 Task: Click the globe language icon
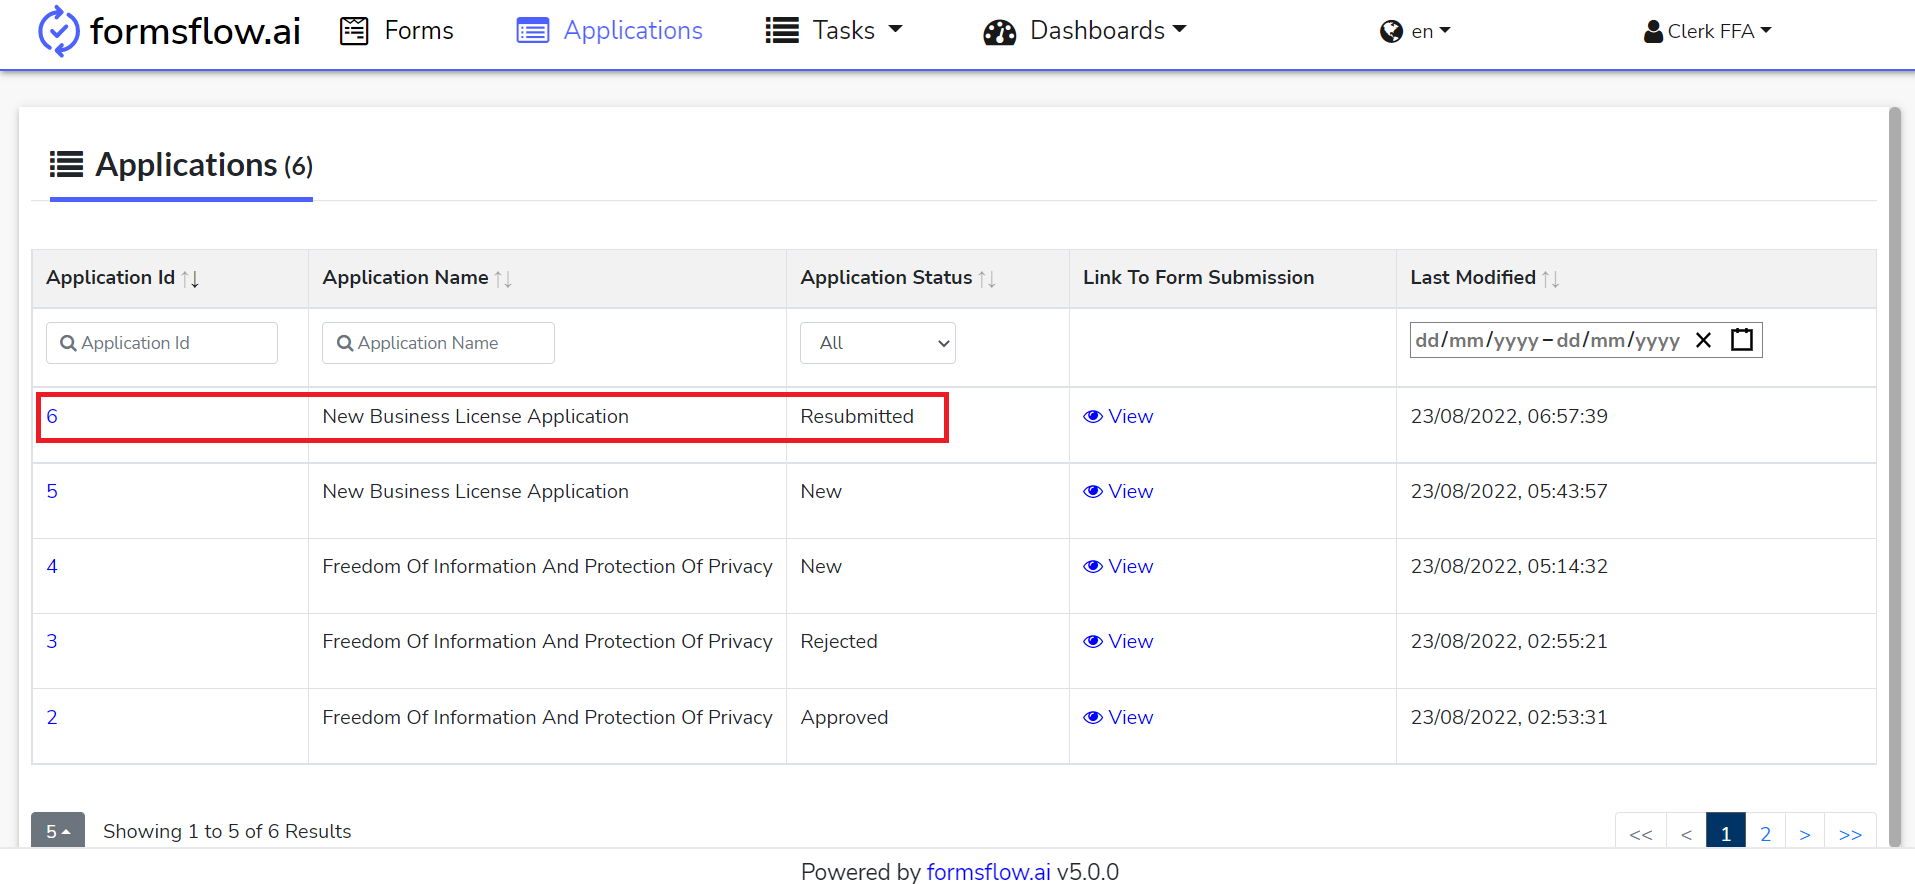[1391, 32]
